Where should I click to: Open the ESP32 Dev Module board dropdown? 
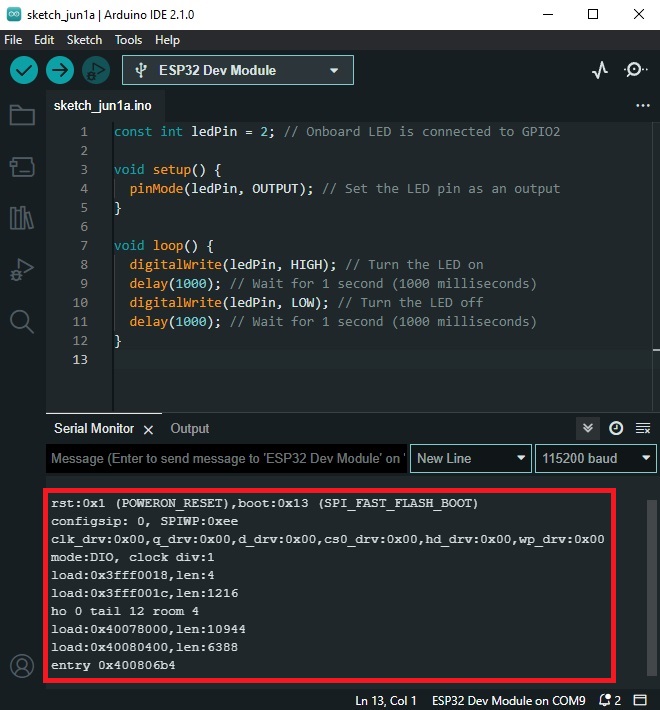[238, 70]
